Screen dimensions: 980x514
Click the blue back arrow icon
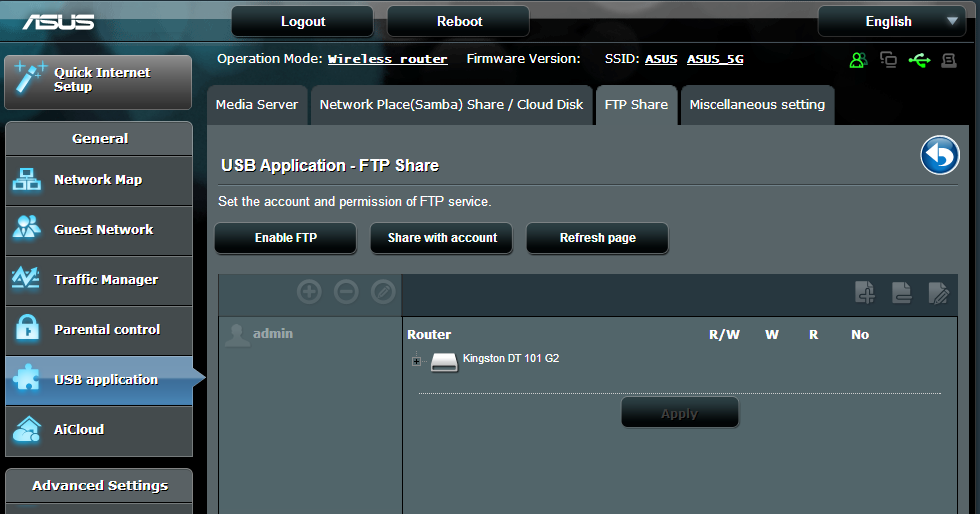point(939,154)
